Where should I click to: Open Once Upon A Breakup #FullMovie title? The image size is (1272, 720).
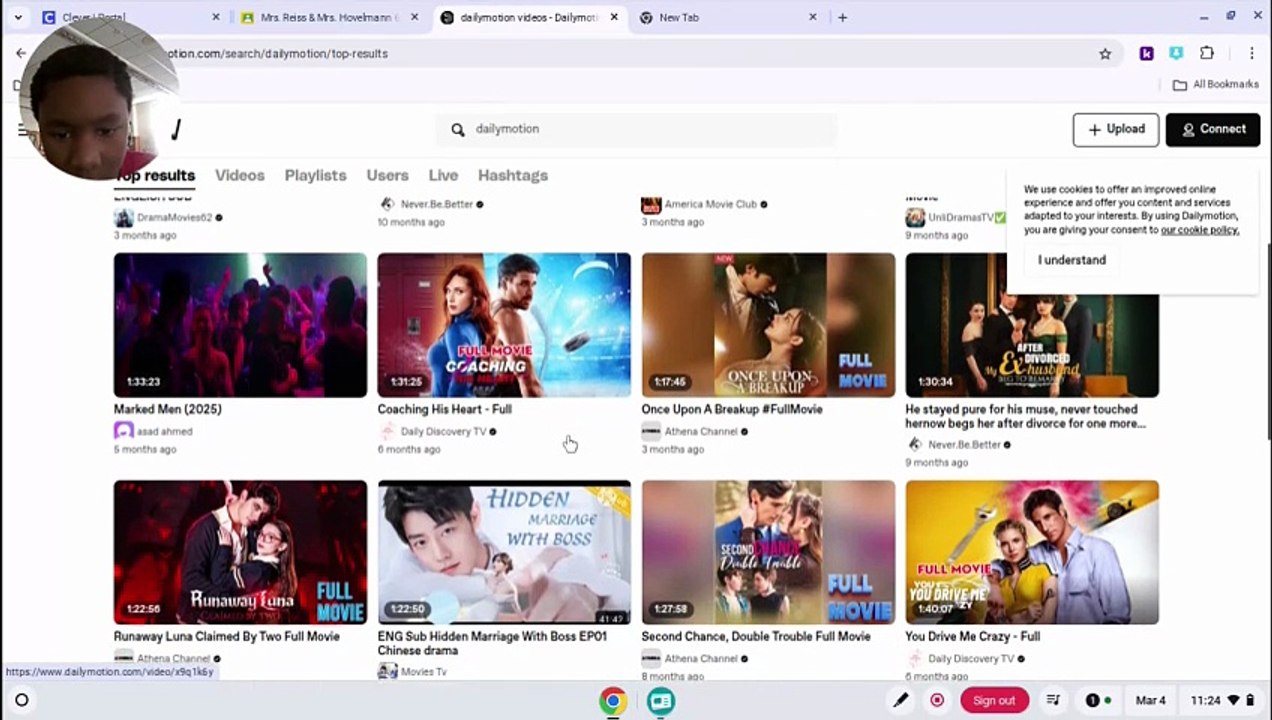tap(732, 409)
